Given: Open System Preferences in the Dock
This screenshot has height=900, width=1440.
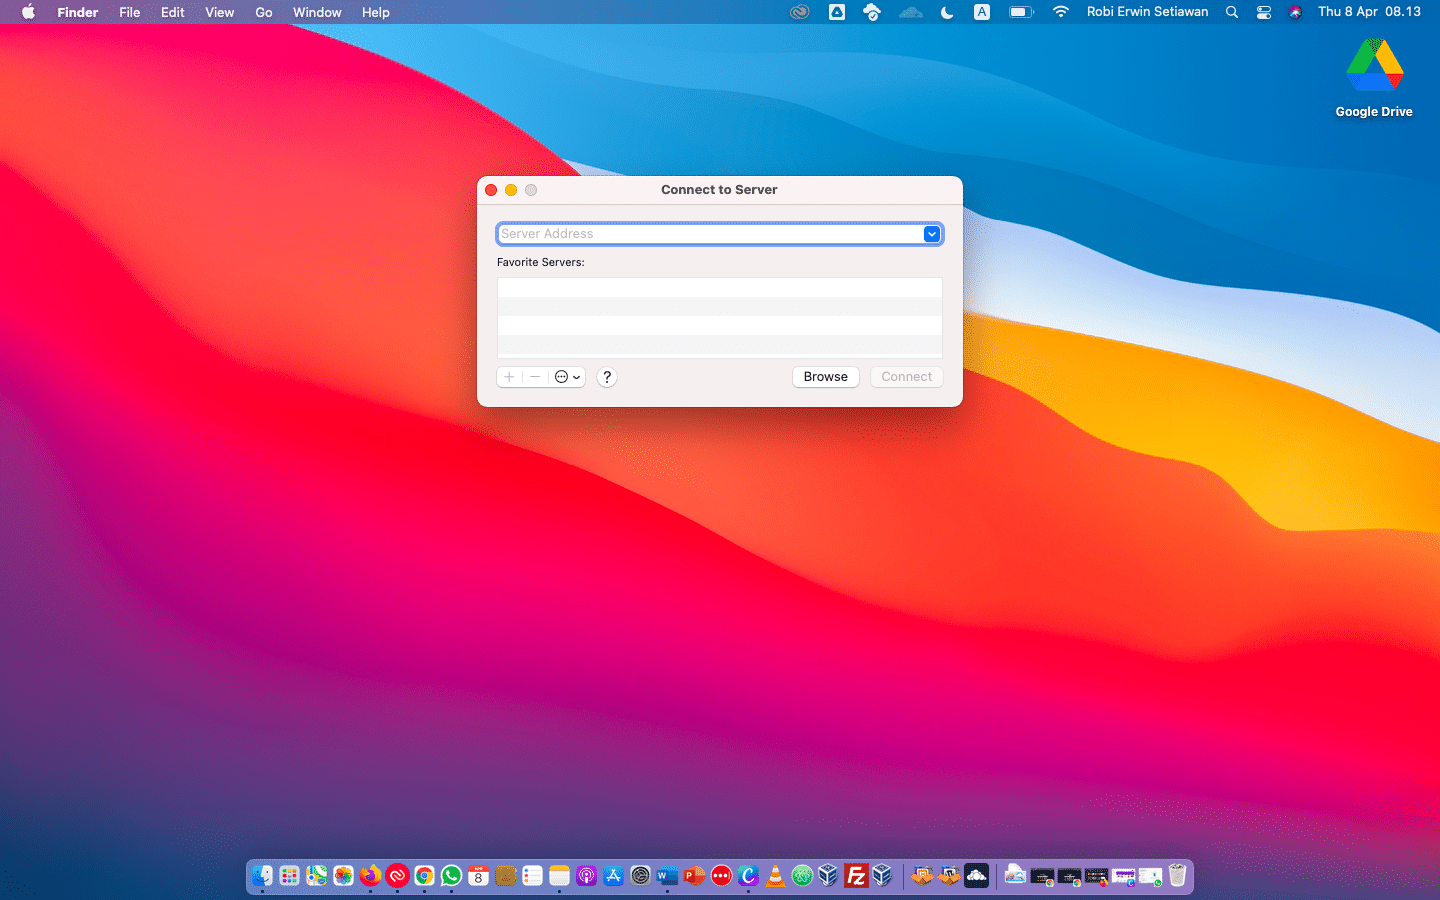Looking at the screenshot, I should (640, 876).
